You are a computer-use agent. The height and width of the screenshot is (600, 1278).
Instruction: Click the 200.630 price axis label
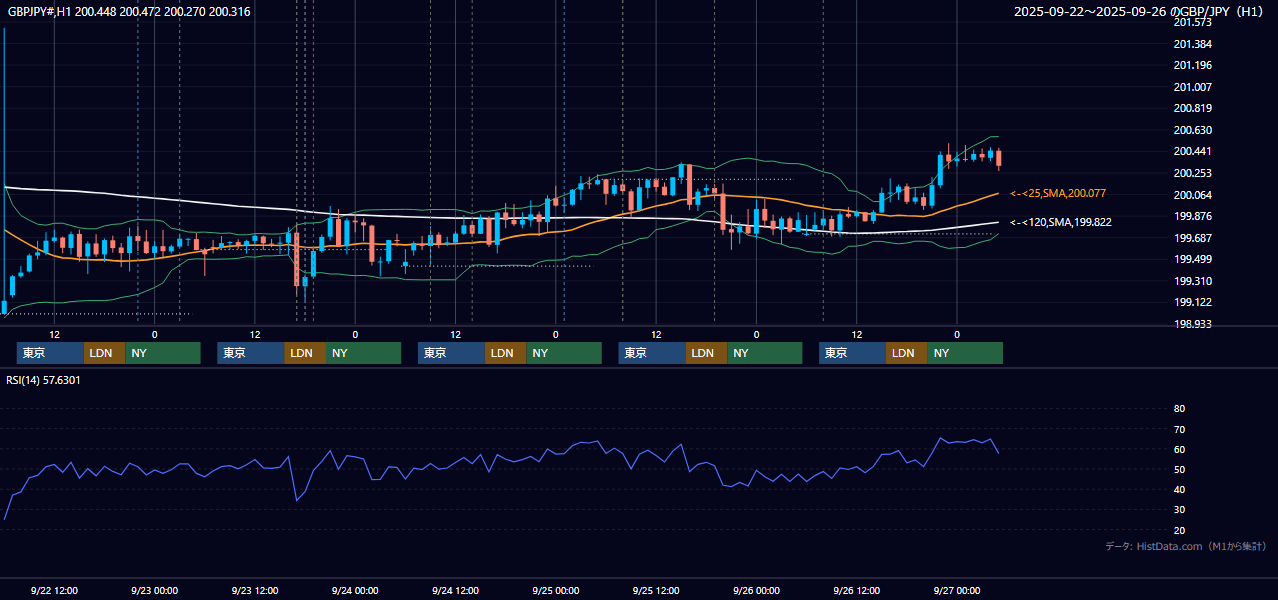[x=1192, y=130]
